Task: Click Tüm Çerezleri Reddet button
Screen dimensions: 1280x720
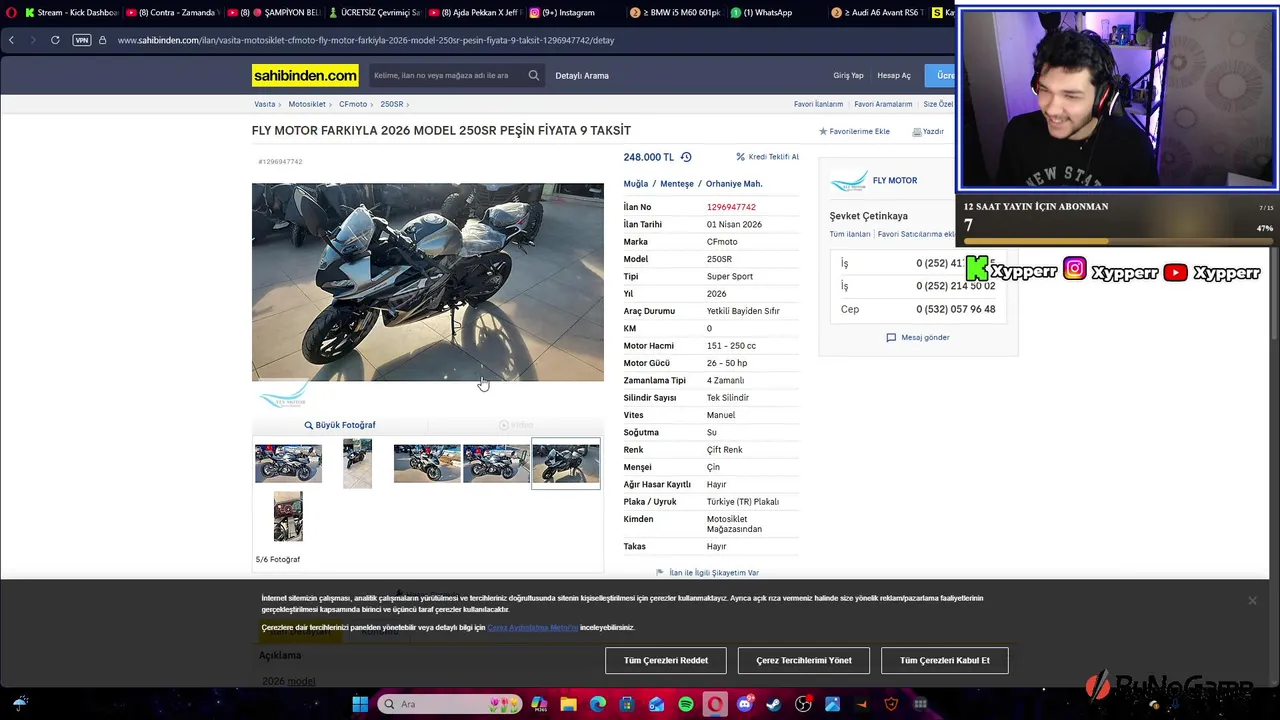Action: click(x=666, y=660)
